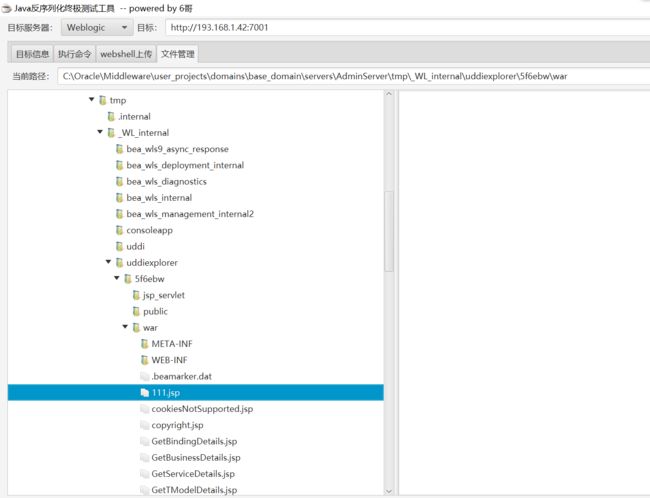Image resolution: width=650 pixels, height=498 pixels.
Task: Click the .internal folder icon
Action: point(111,117)
